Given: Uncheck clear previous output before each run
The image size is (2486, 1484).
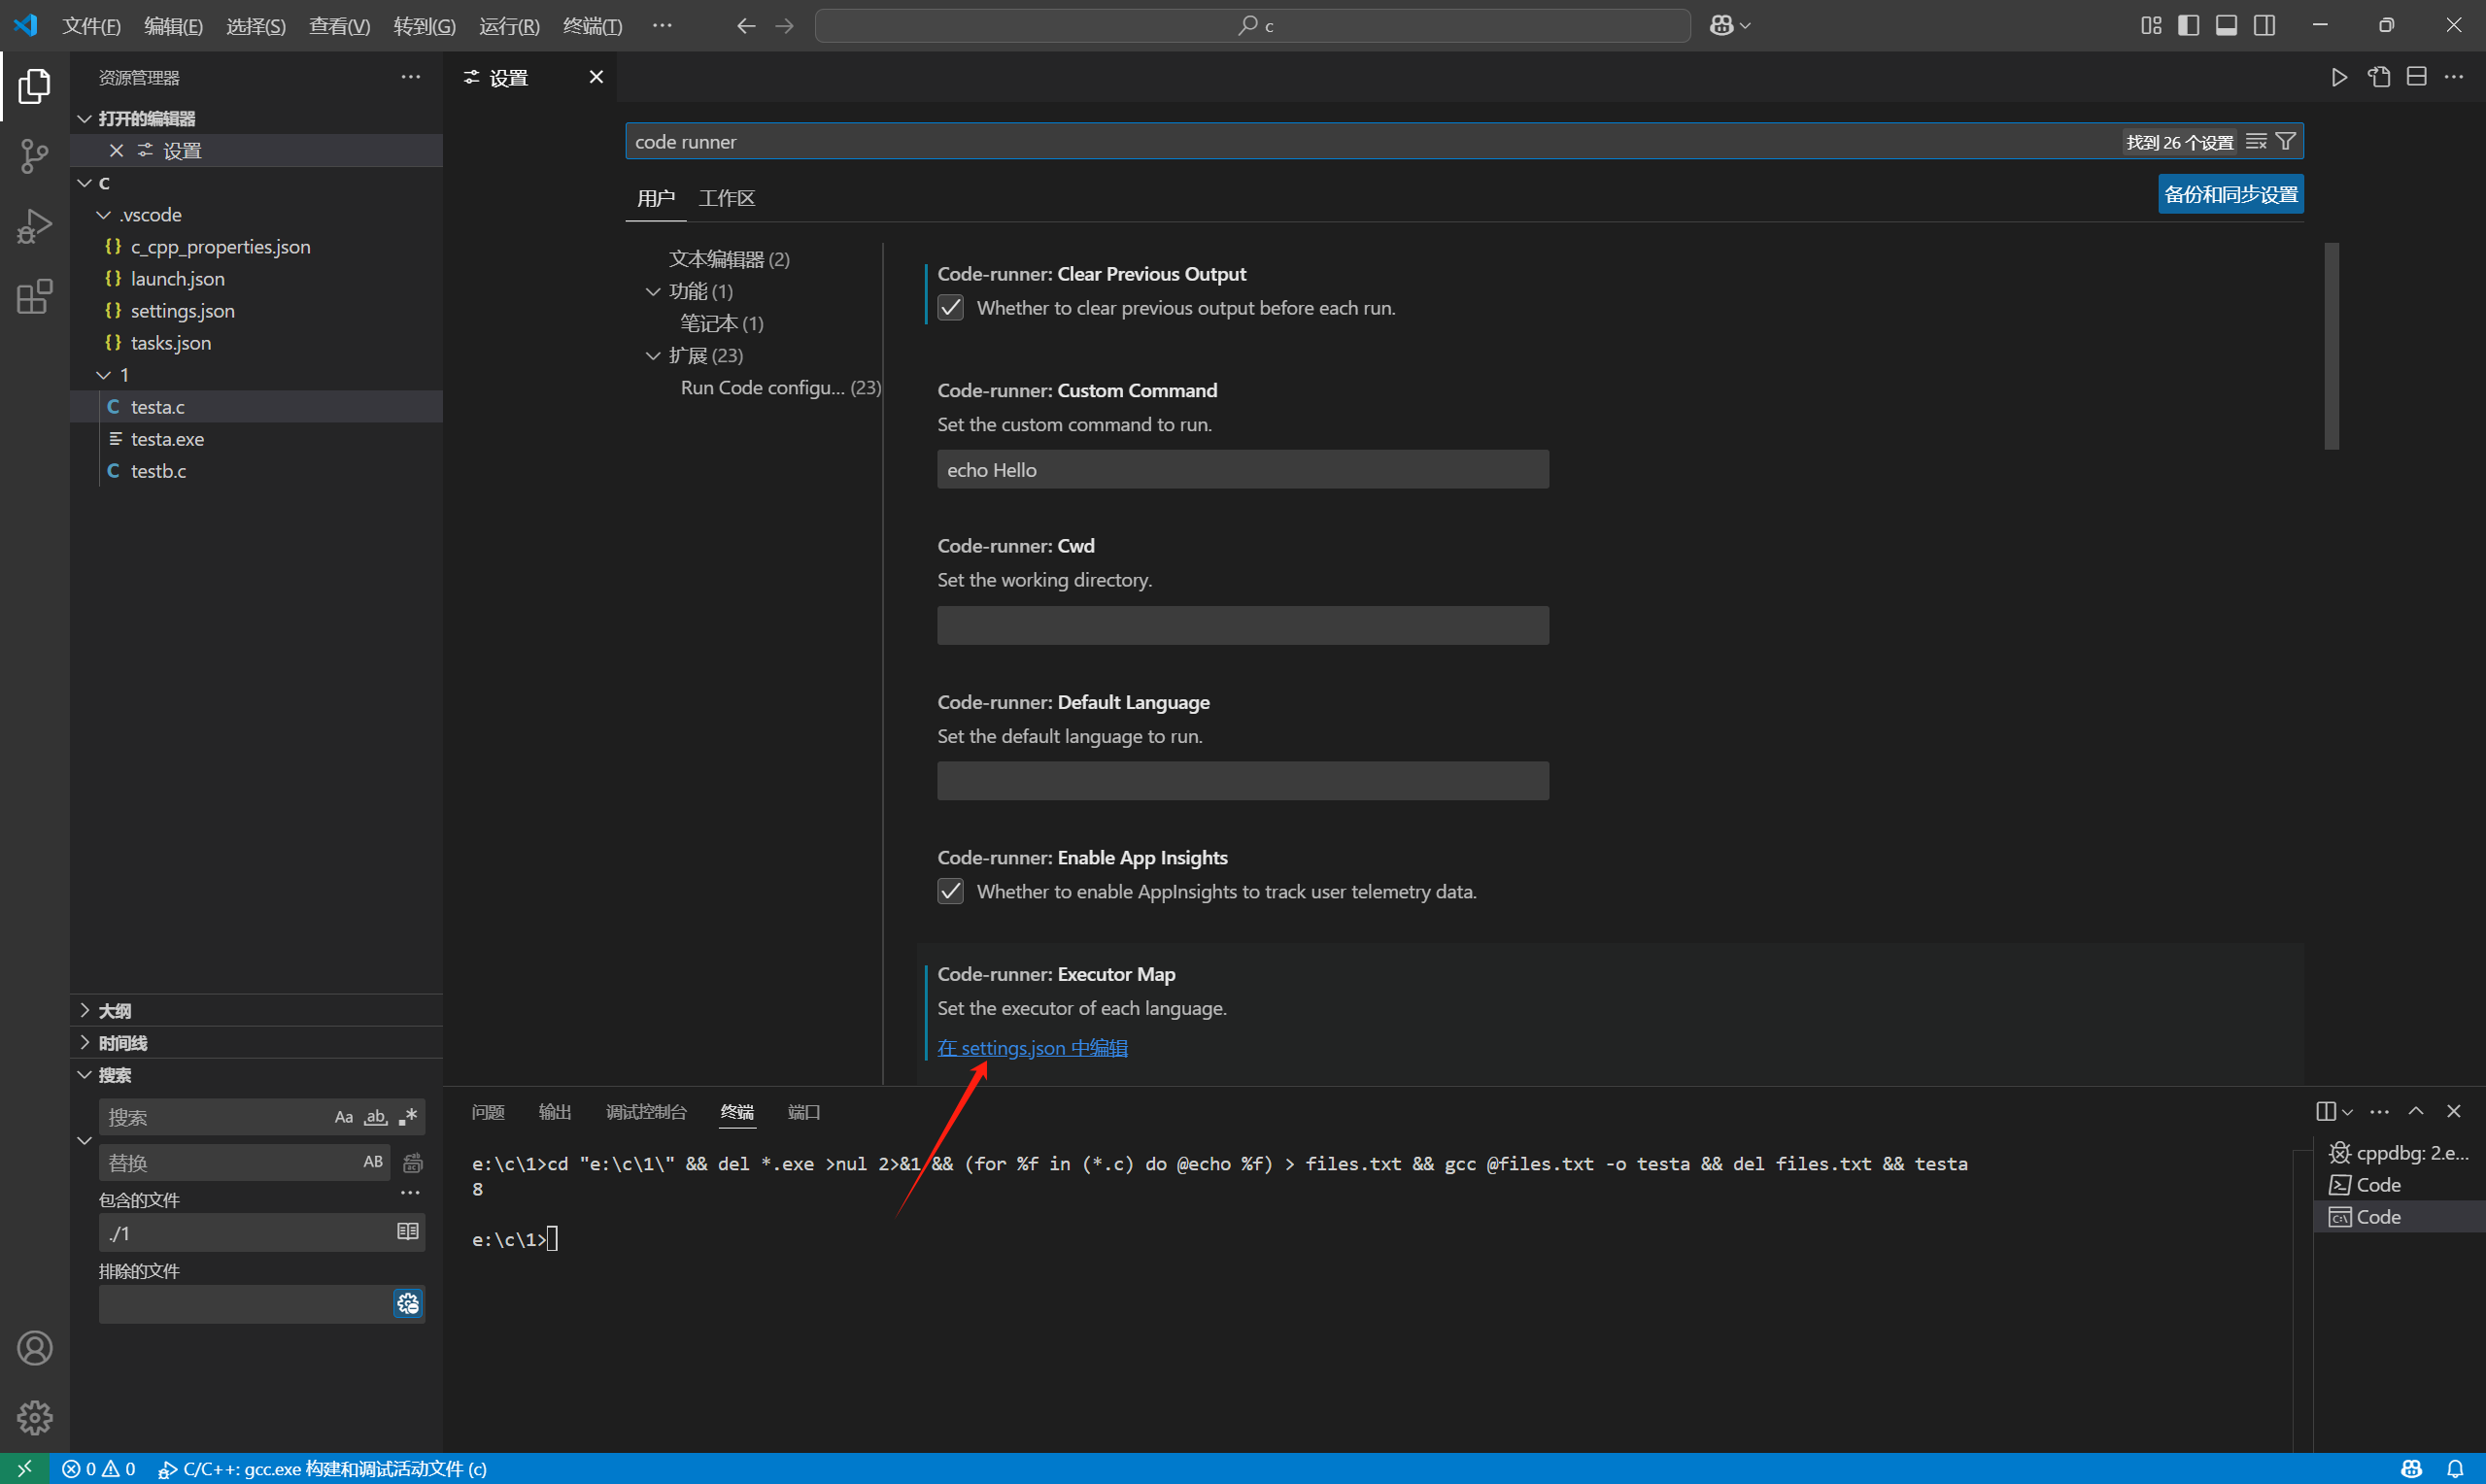Looking at the screenshot, I should 949,307.
